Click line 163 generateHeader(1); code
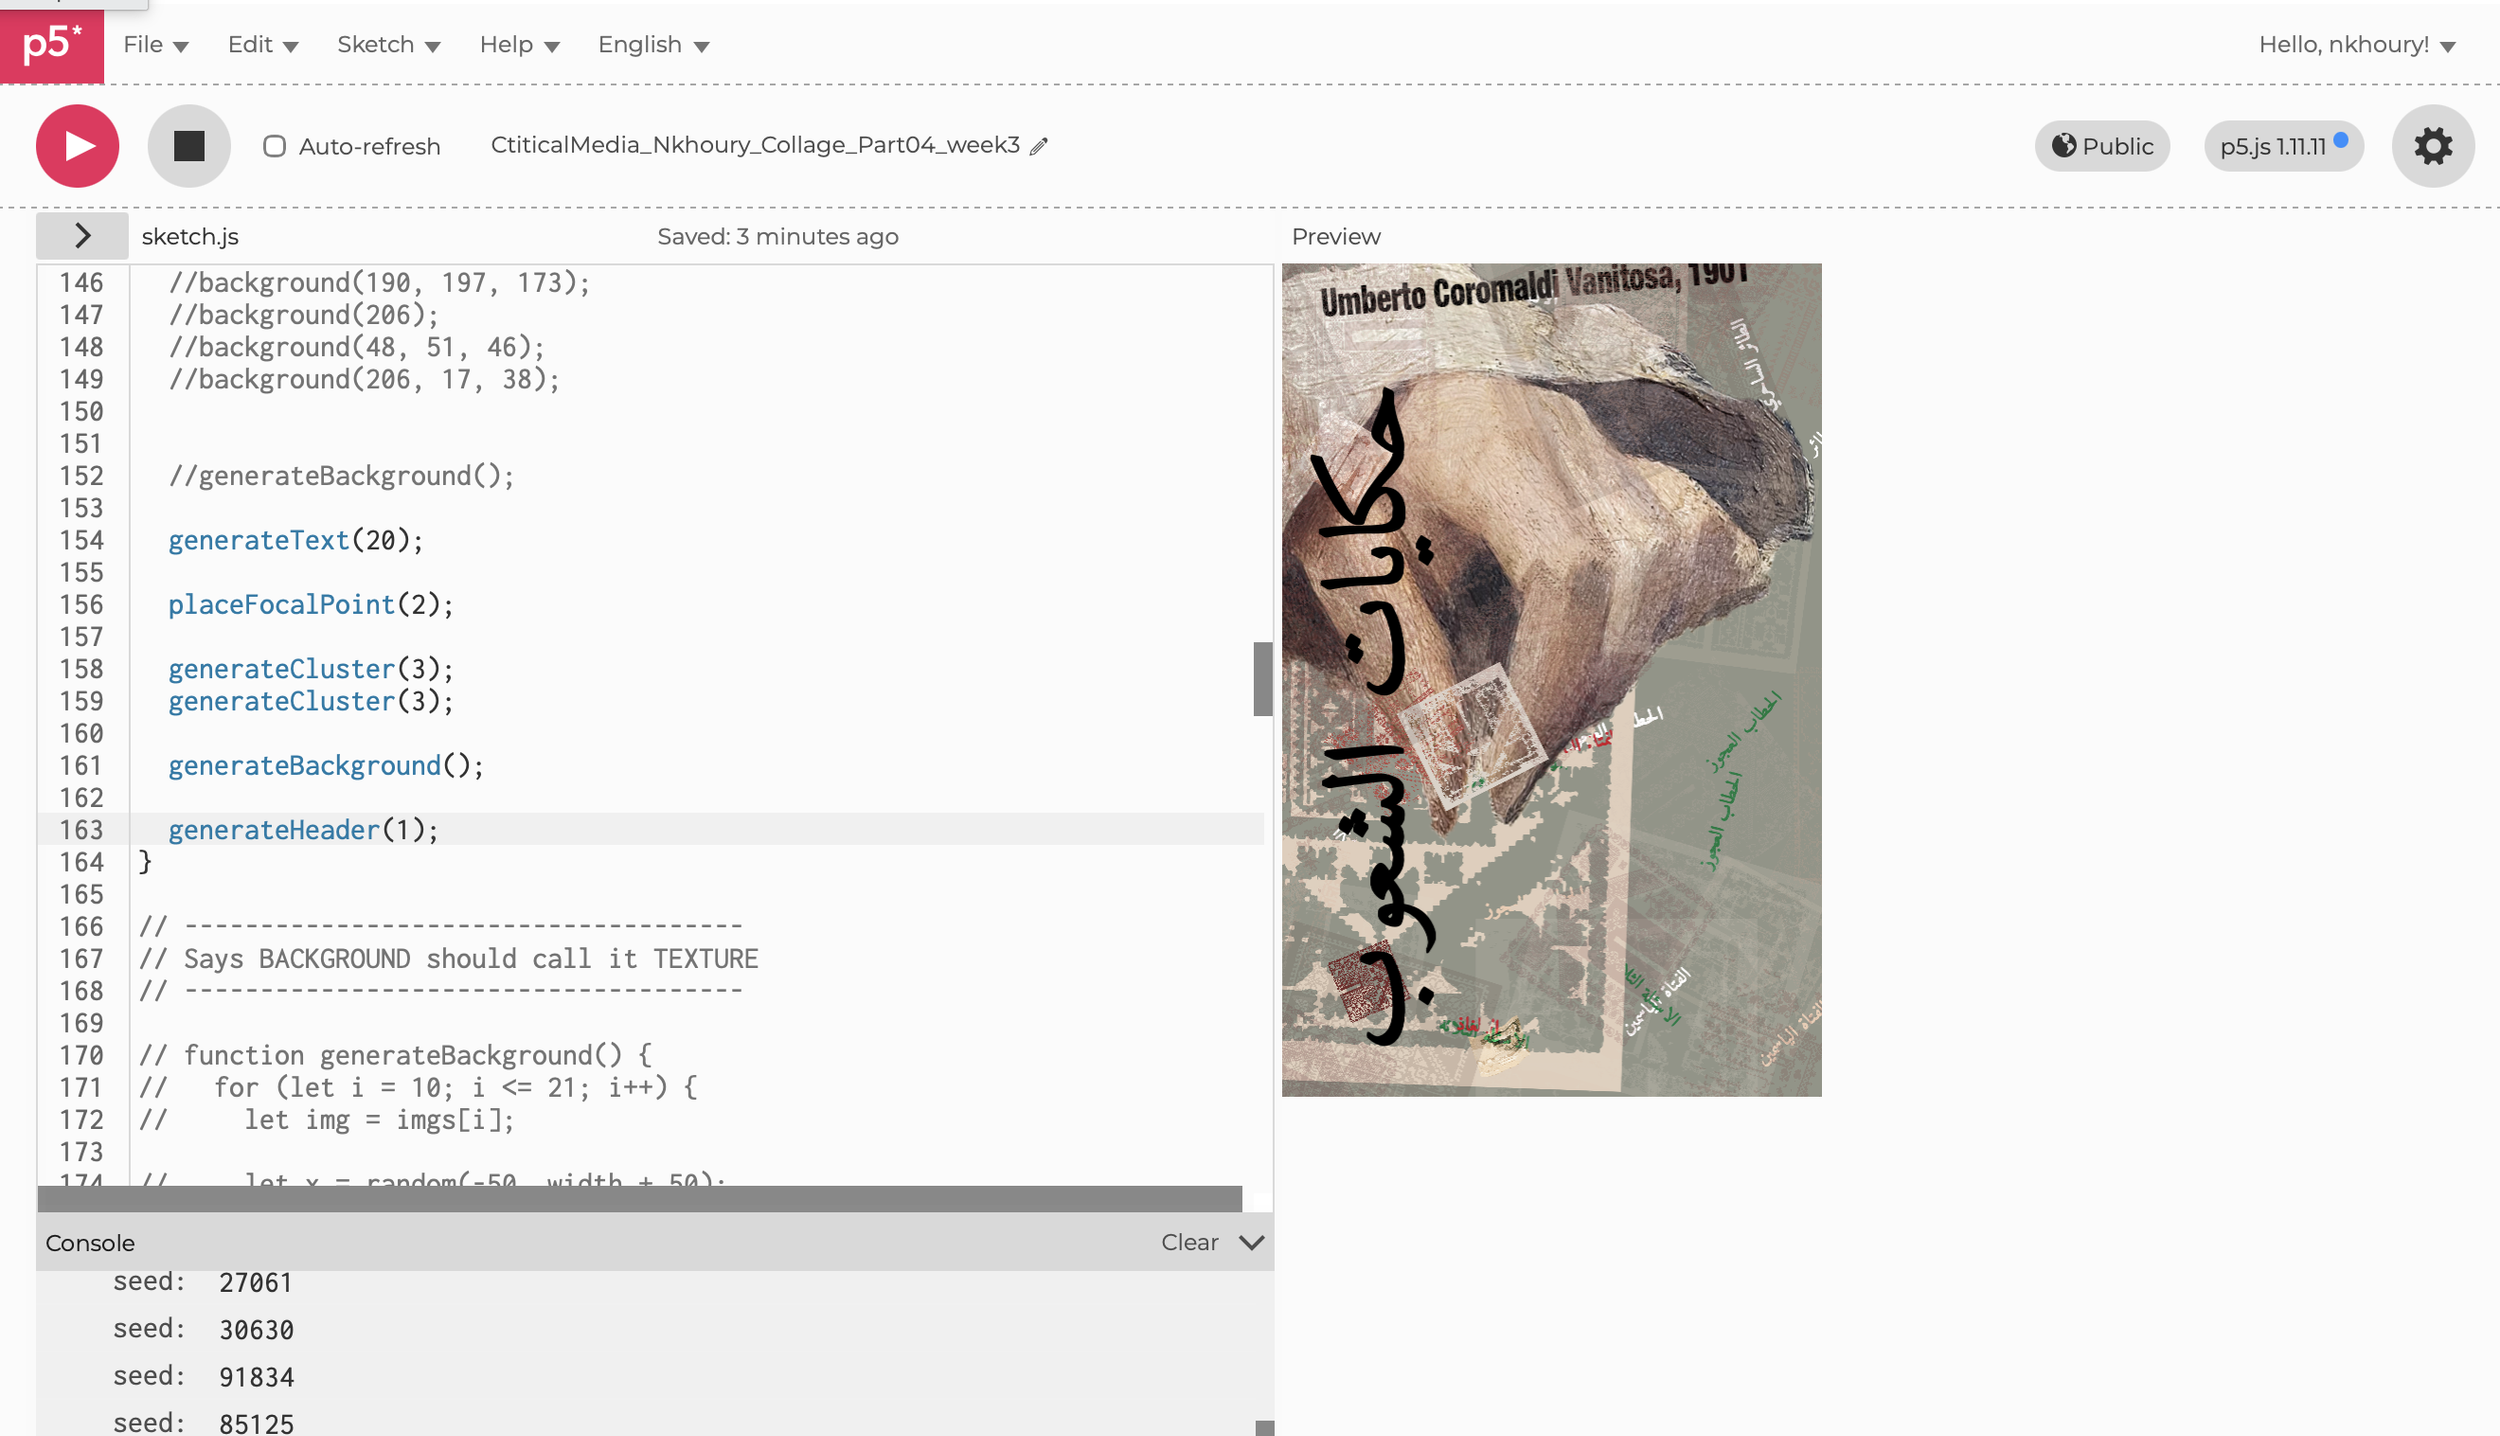 [303, 829]
